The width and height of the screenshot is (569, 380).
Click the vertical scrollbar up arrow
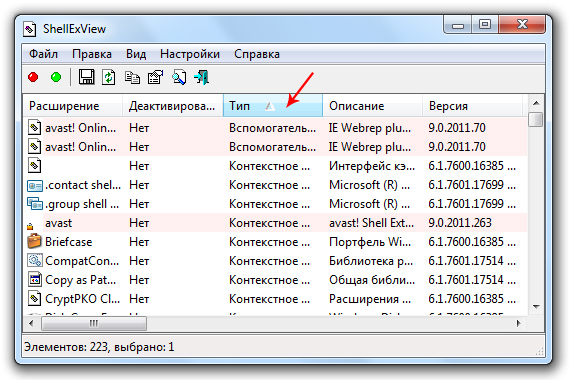tap(536, 103)
